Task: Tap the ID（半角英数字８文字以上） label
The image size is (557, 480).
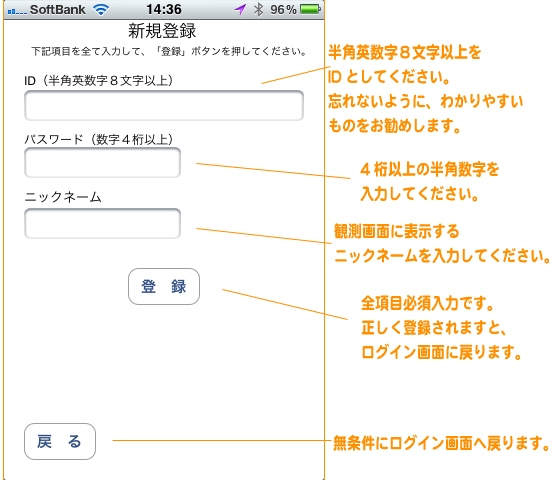Action: (x=99, y=81)
